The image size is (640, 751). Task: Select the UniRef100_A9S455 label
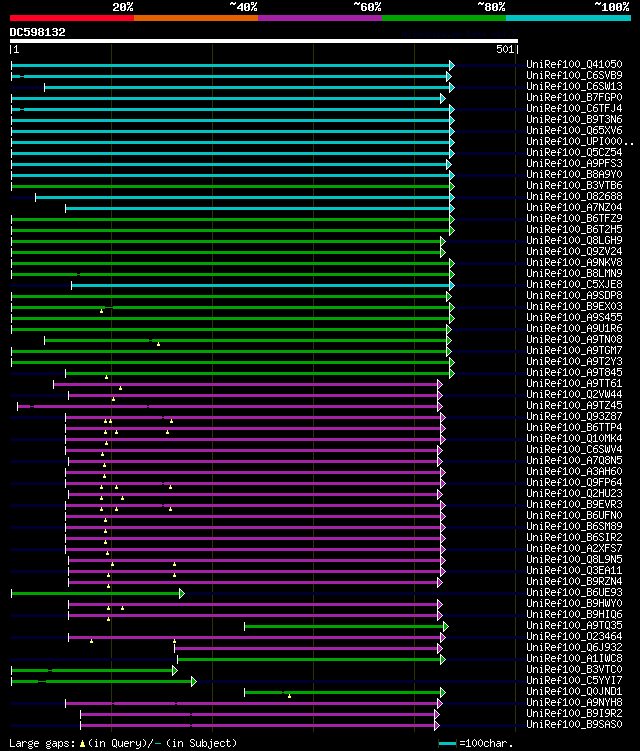[574, 318]
